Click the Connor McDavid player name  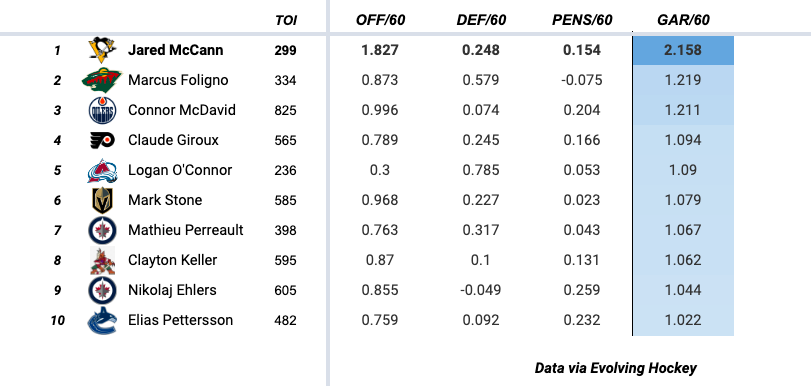pos(182,110)
